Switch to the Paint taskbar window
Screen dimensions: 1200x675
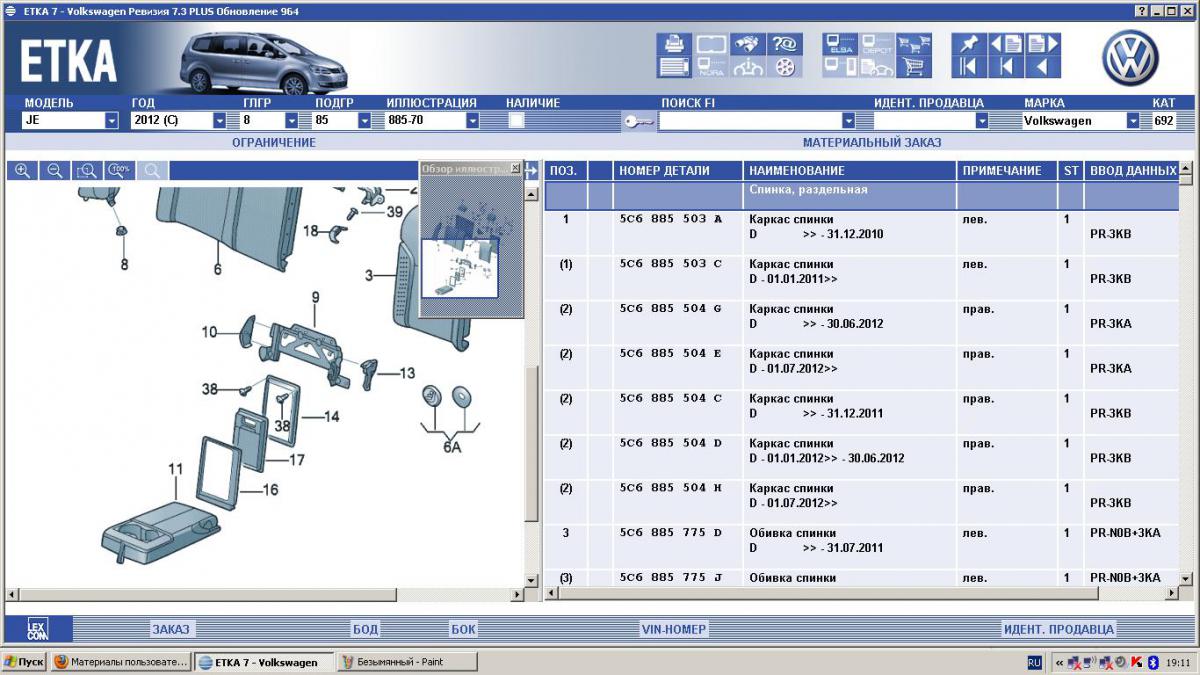(407, 662)
